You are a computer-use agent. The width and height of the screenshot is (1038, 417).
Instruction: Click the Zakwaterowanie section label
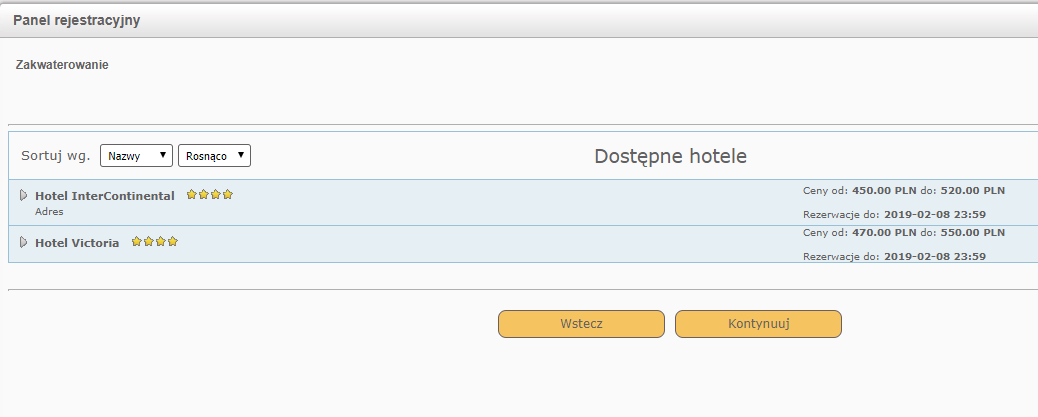pyautogui.click(x=62, y=65)
